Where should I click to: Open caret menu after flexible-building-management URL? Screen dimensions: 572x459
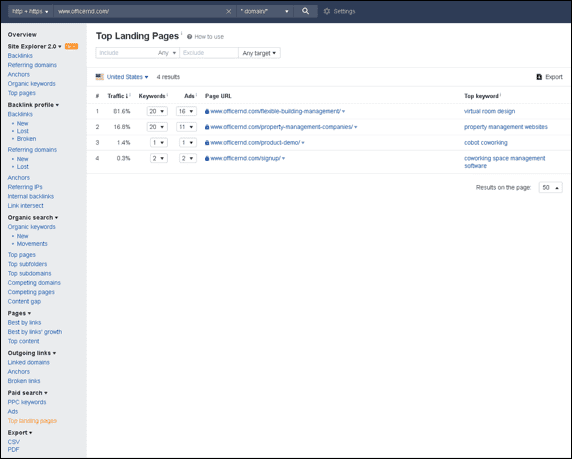(343, 112)
